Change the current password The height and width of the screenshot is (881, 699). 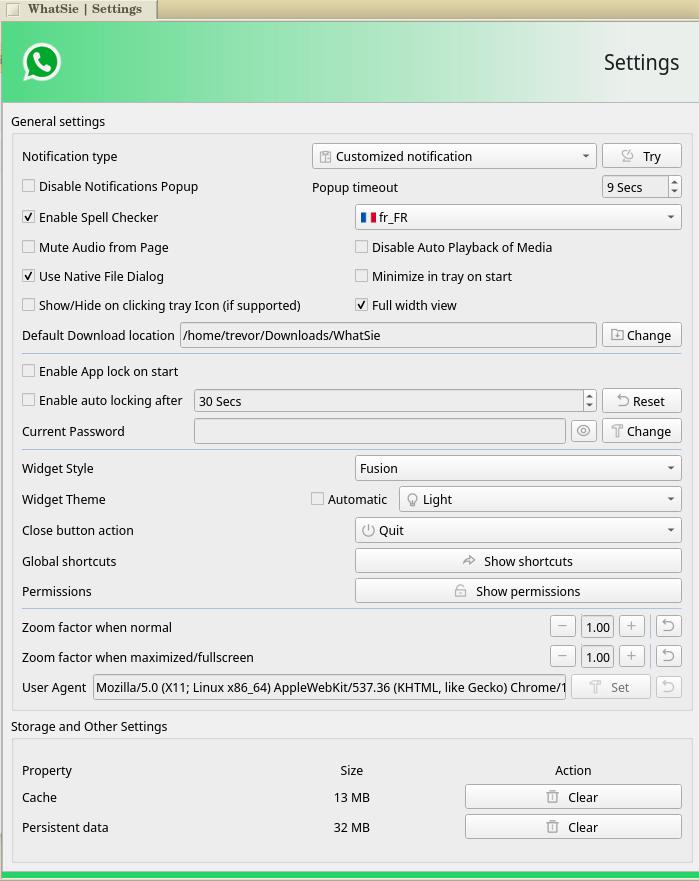pos(642,431)
